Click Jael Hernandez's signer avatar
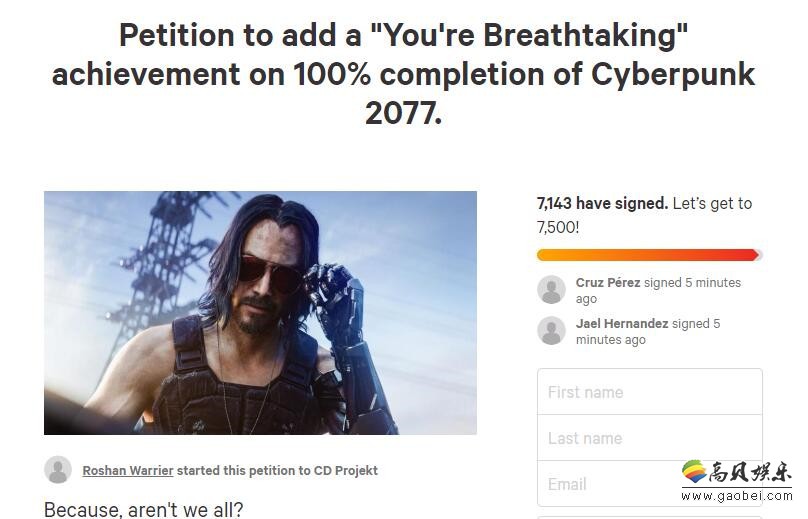Viewport: 808px width, 519px height. pos(551,331)
